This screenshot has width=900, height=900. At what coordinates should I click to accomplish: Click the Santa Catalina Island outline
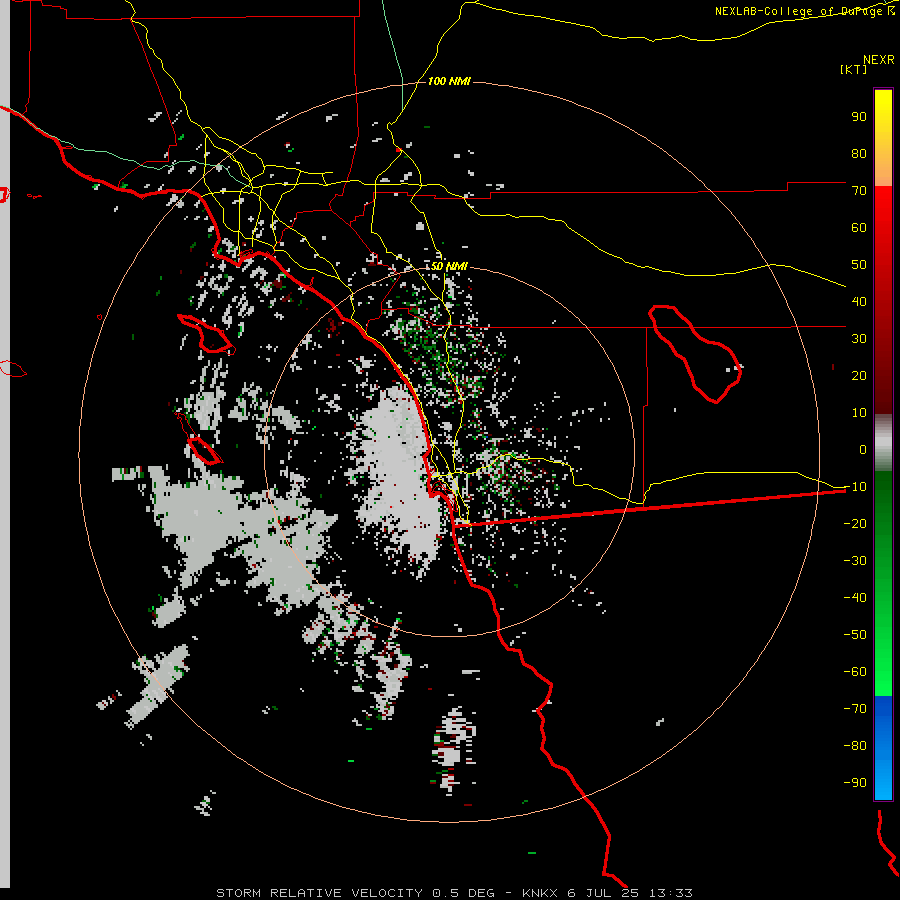pos(205,333)
